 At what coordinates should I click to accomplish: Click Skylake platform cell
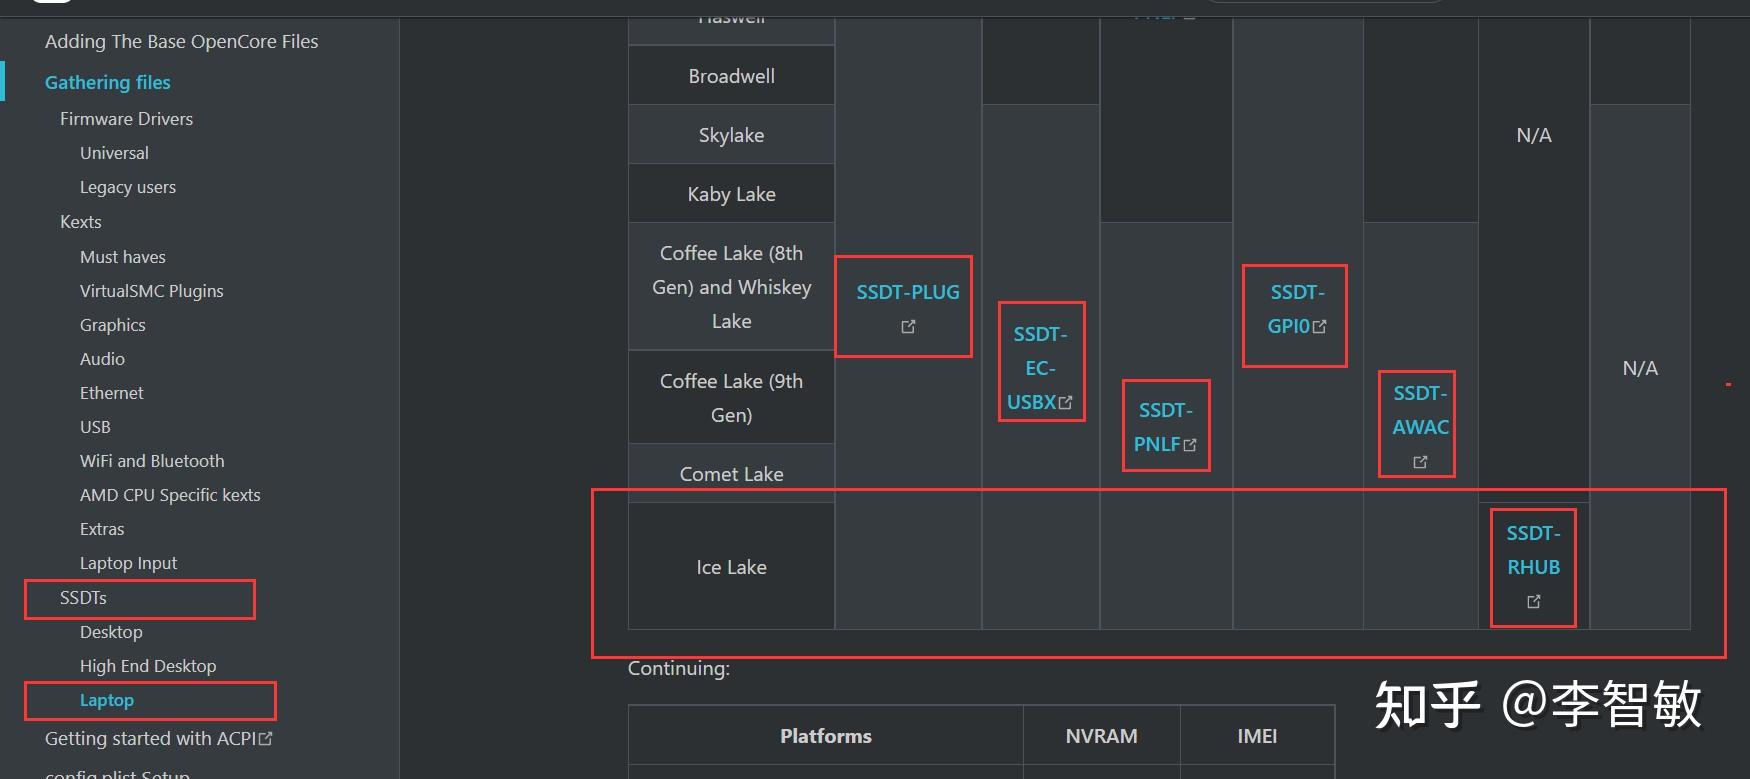[731, 134]
